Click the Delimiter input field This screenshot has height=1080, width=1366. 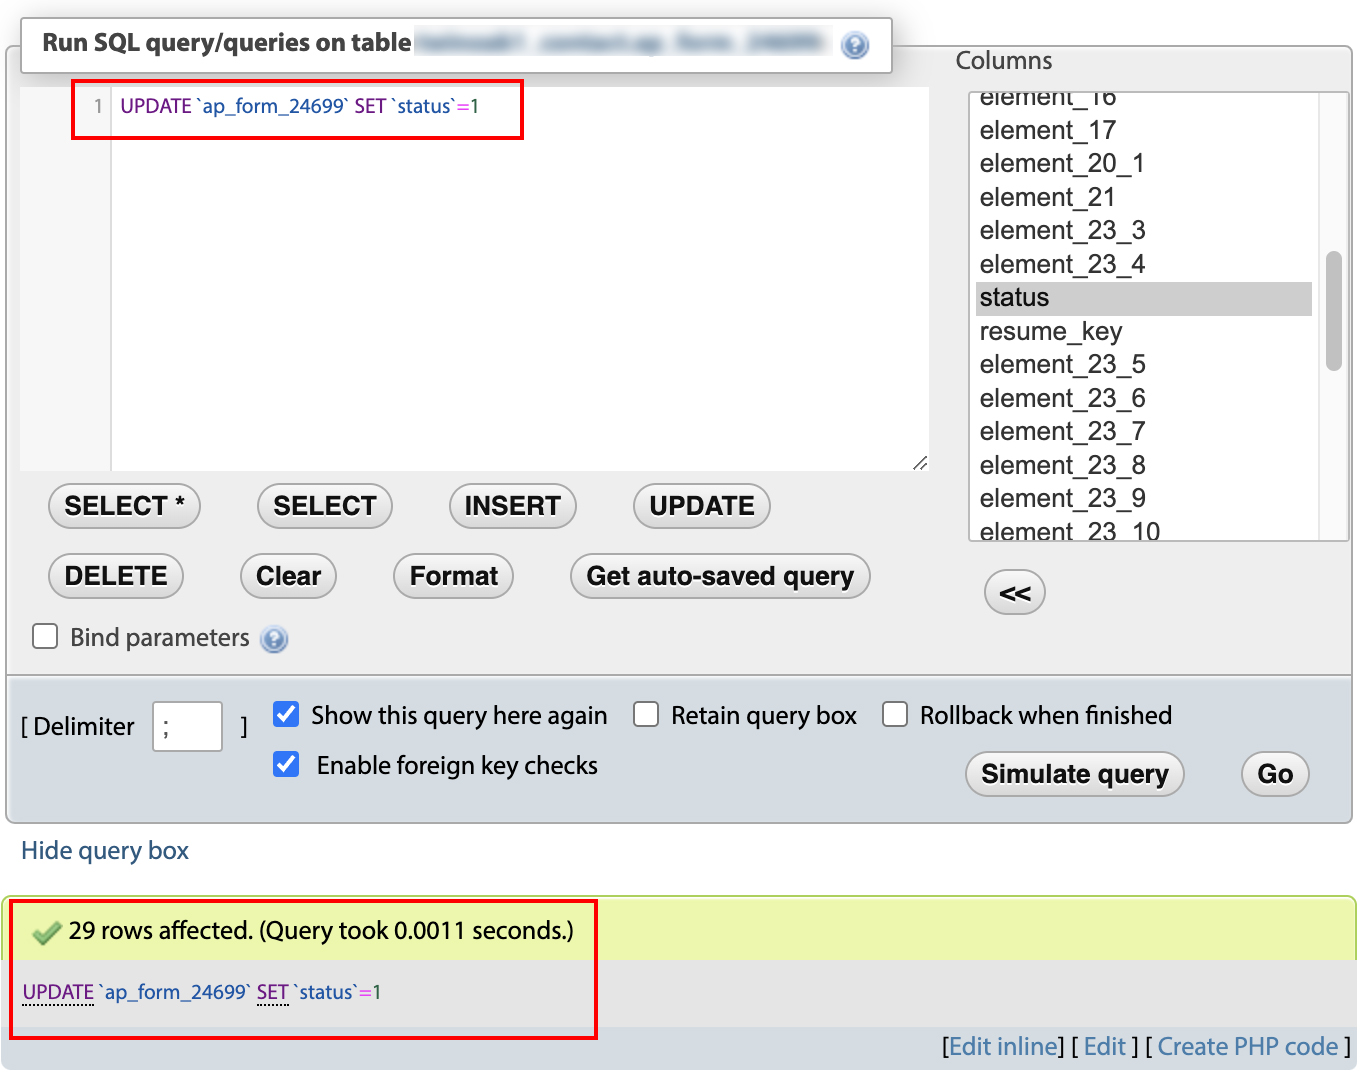point(187,726)
